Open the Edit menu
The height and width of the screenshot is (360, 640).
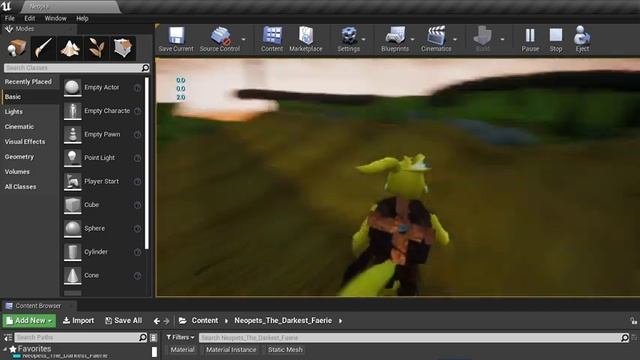pos(29,18)
